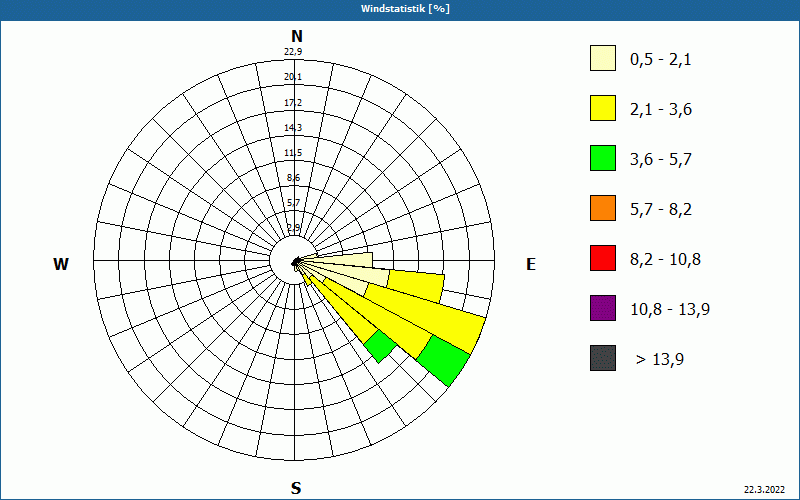Click the 5,7 ring scale label

[x=293, y=203]
